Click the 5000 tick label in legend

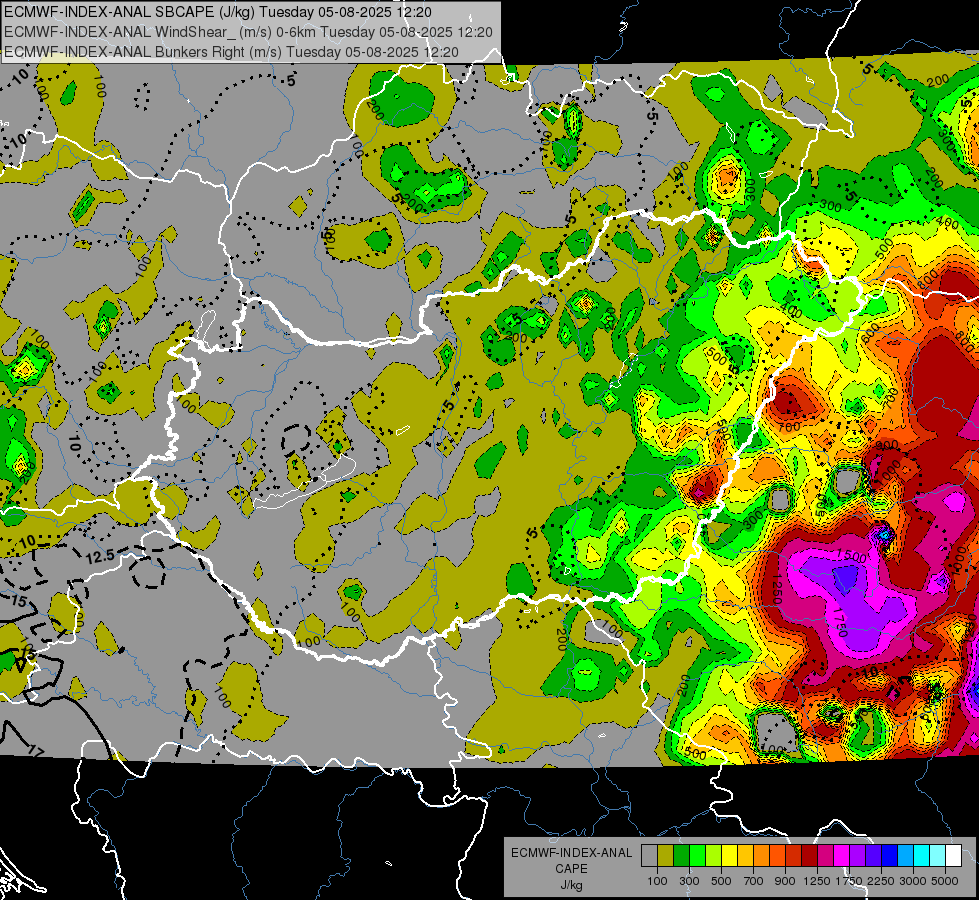pos(945,881)
